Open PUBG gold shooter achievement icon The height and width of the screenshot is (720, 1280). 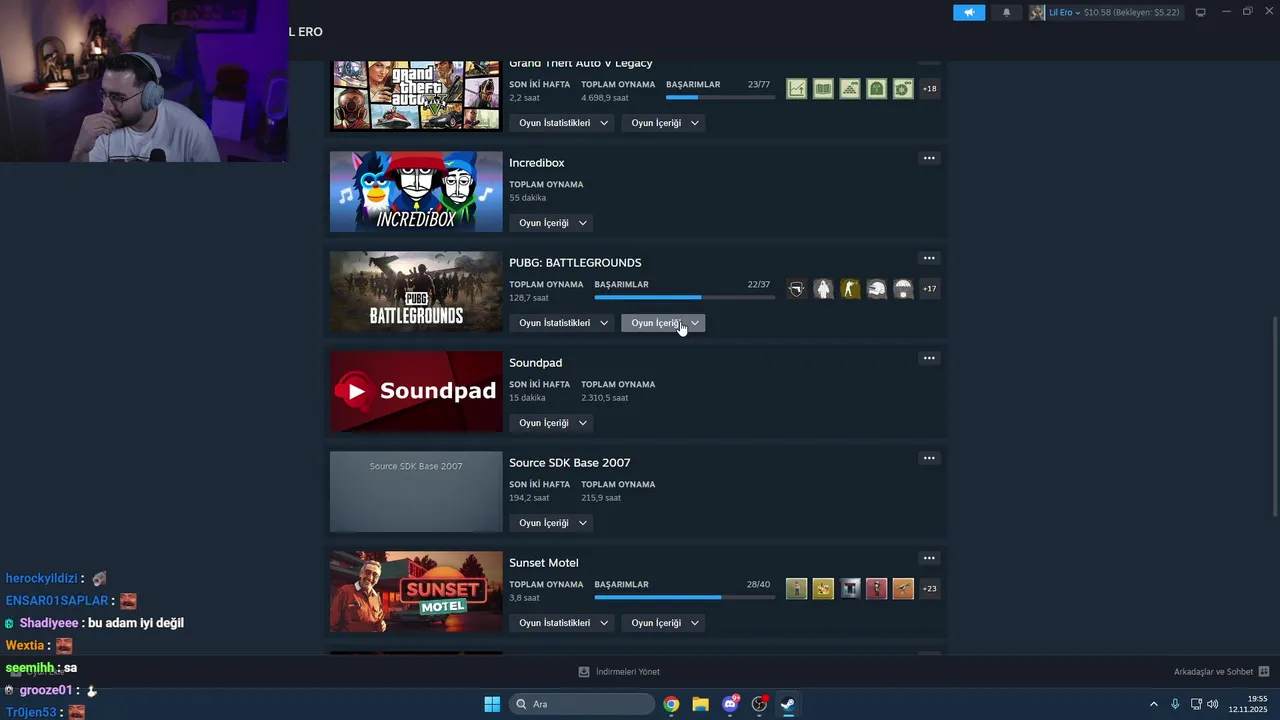(x=850, y=289)
